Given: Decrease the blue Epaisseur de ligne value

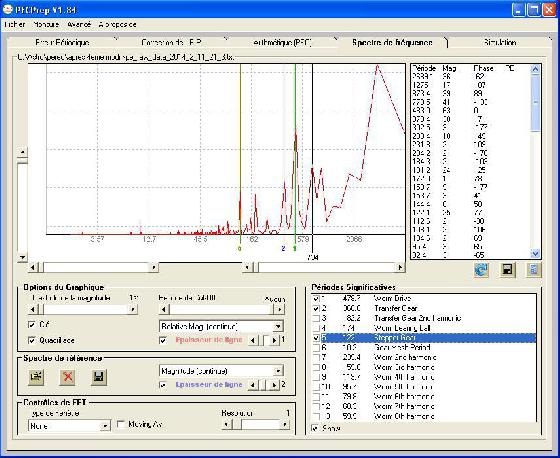Looking at the screenshot, I should [253, 385].
